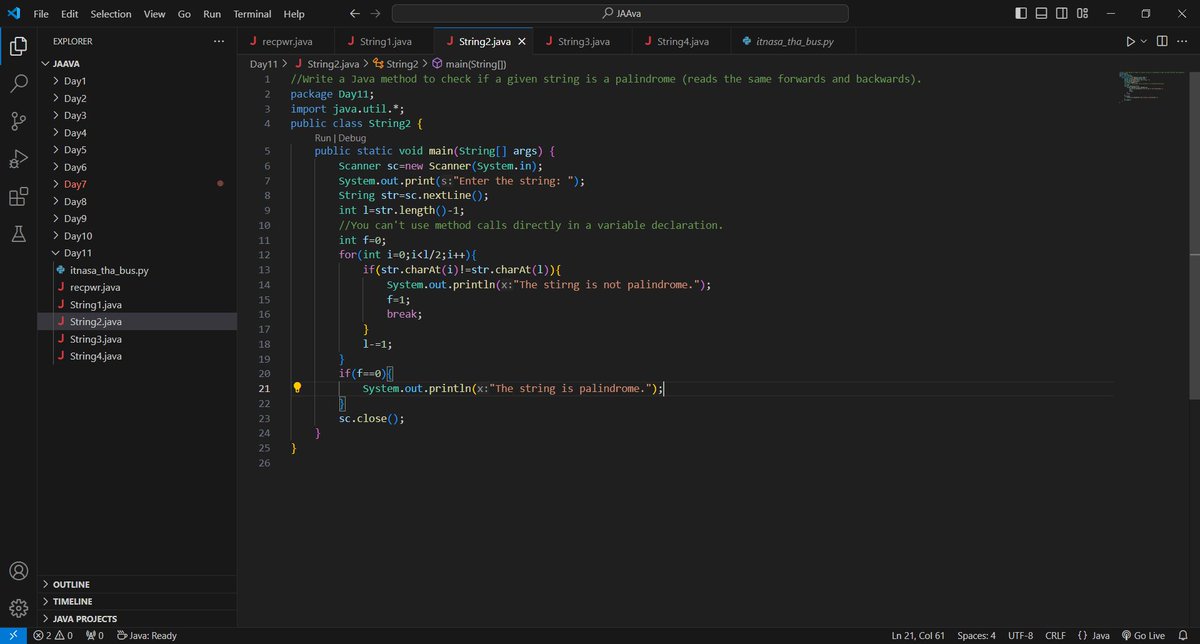Expand the TIMELINE section

click(138, 601)
